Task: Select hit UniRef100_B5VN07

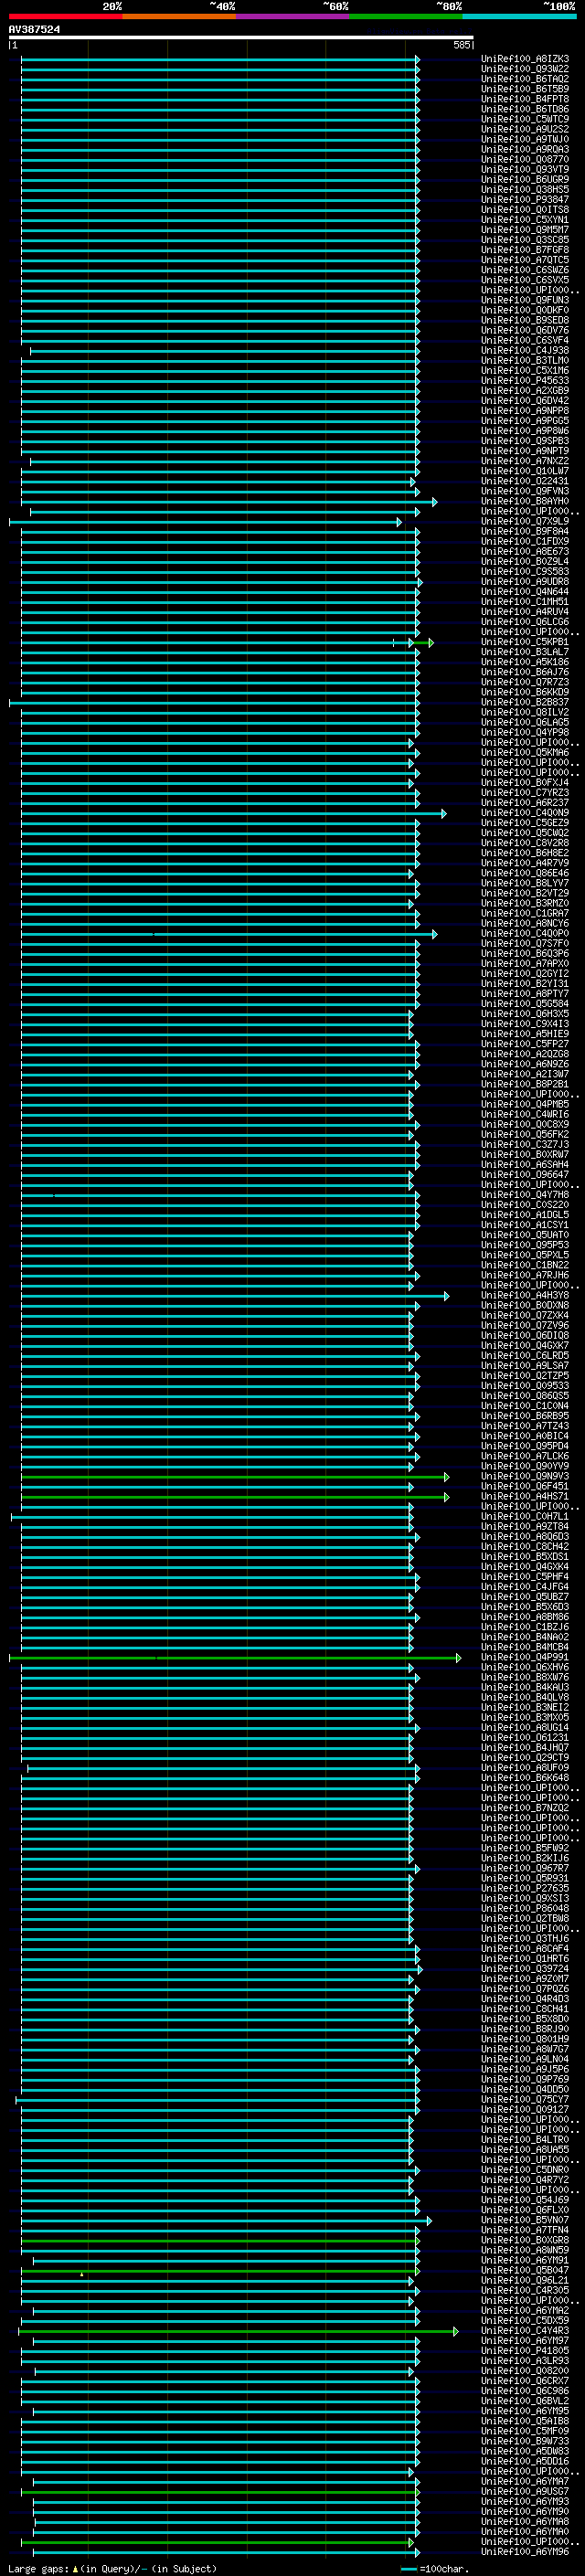Action: (x=525, y=2220)
